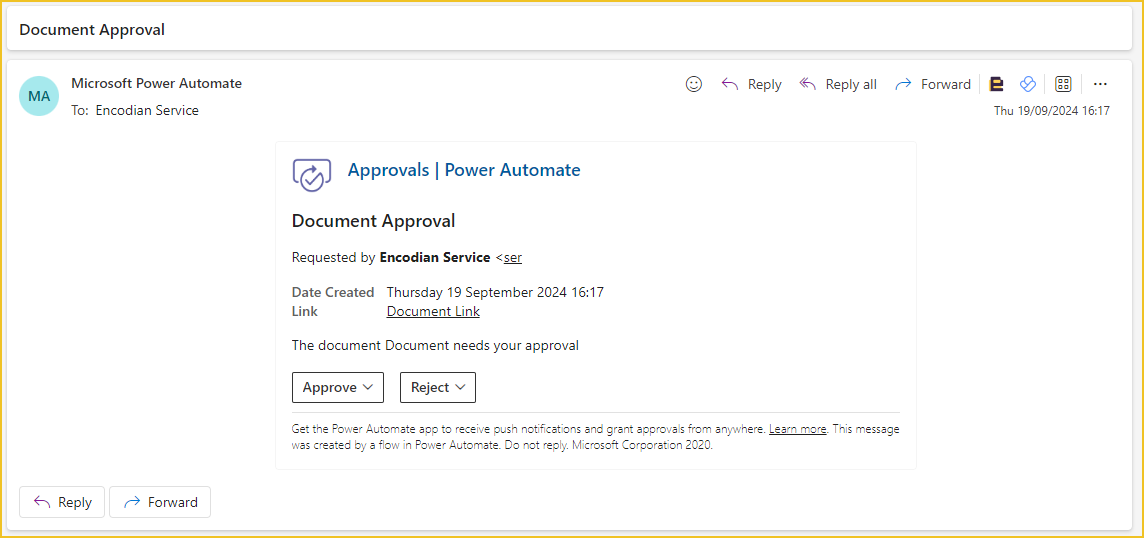Click the timestamp Thu 19/09/2024 16:17
The image size is (1144, 538).
pos(1051,111)
